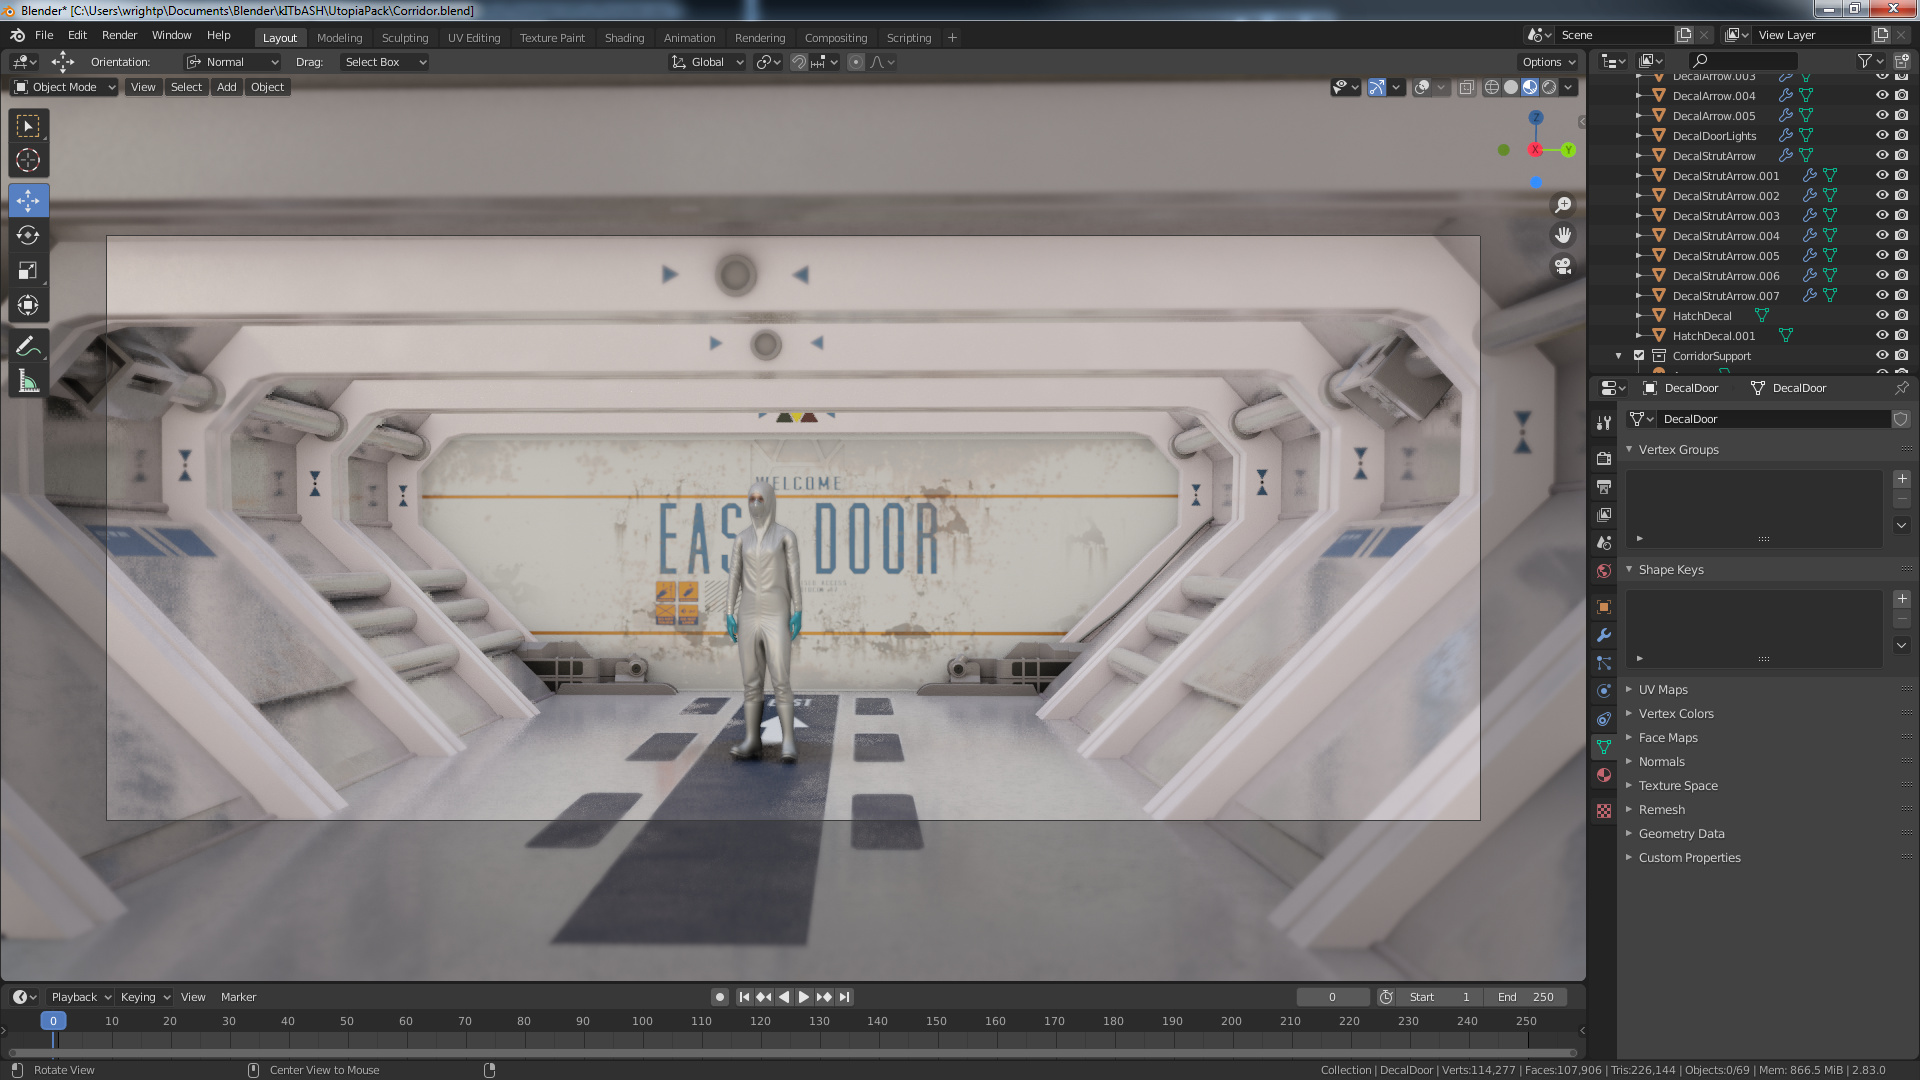Select the Cursor tool in toolbar
Image resolution: width=1920 pixels, height=1080 pixels.
point(28,160)
